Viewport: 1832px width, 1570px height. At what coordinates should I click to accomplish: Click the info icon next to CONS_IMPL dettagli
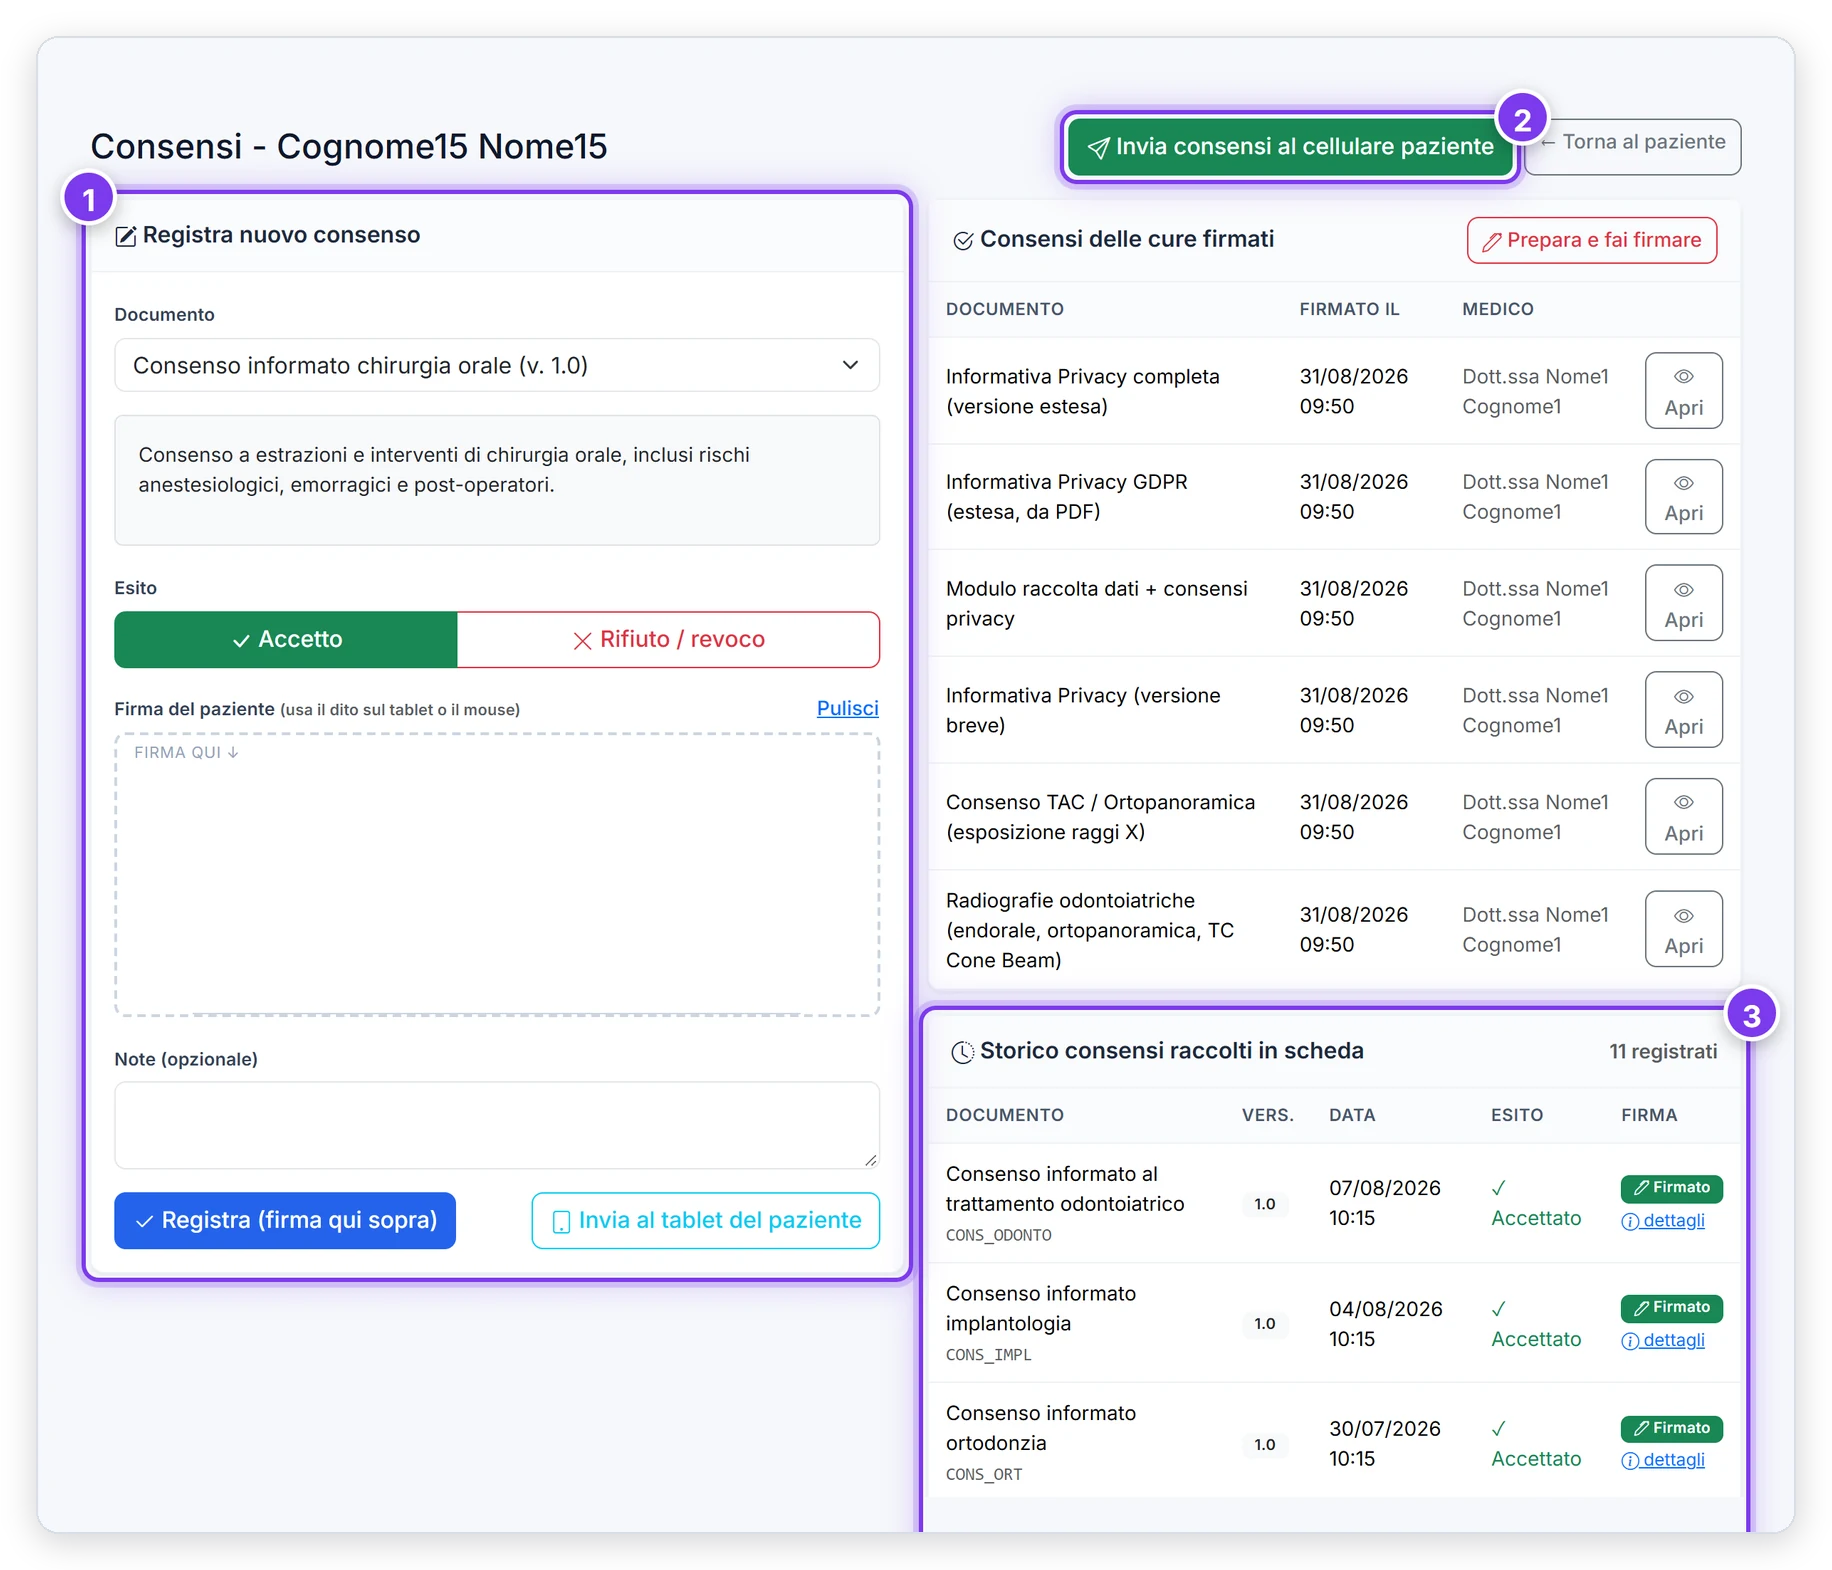pyautogui.click(x=1630, y=1341)
